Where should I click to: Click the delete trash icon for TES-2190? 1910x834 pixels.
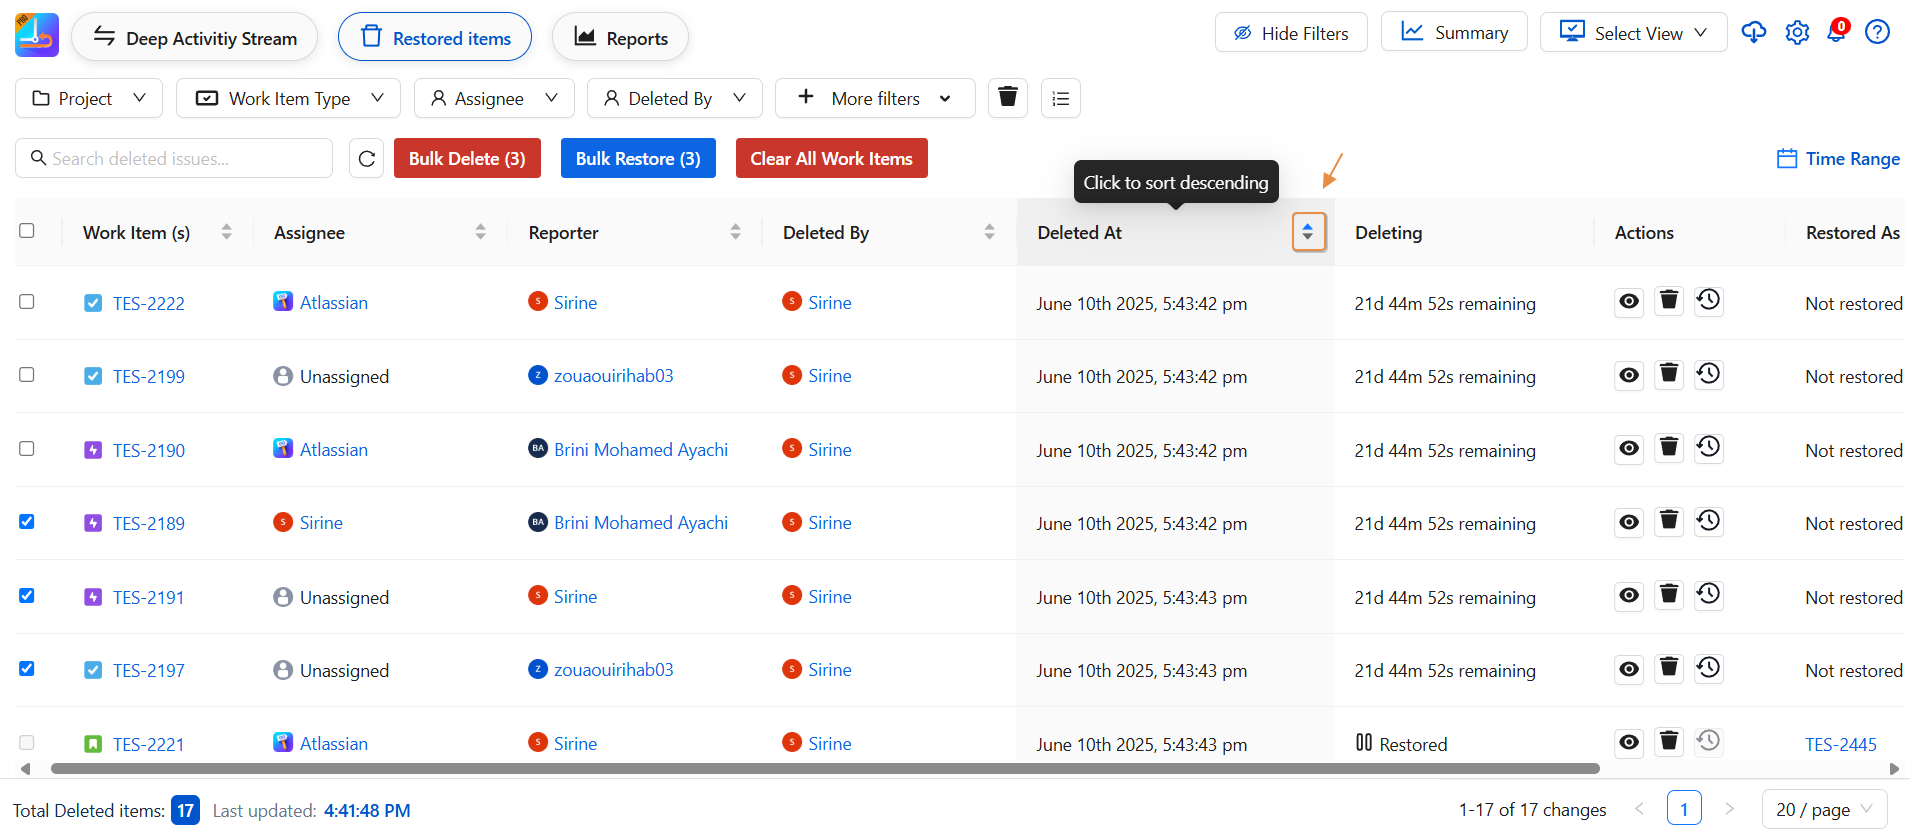[x=1669, y=448]
